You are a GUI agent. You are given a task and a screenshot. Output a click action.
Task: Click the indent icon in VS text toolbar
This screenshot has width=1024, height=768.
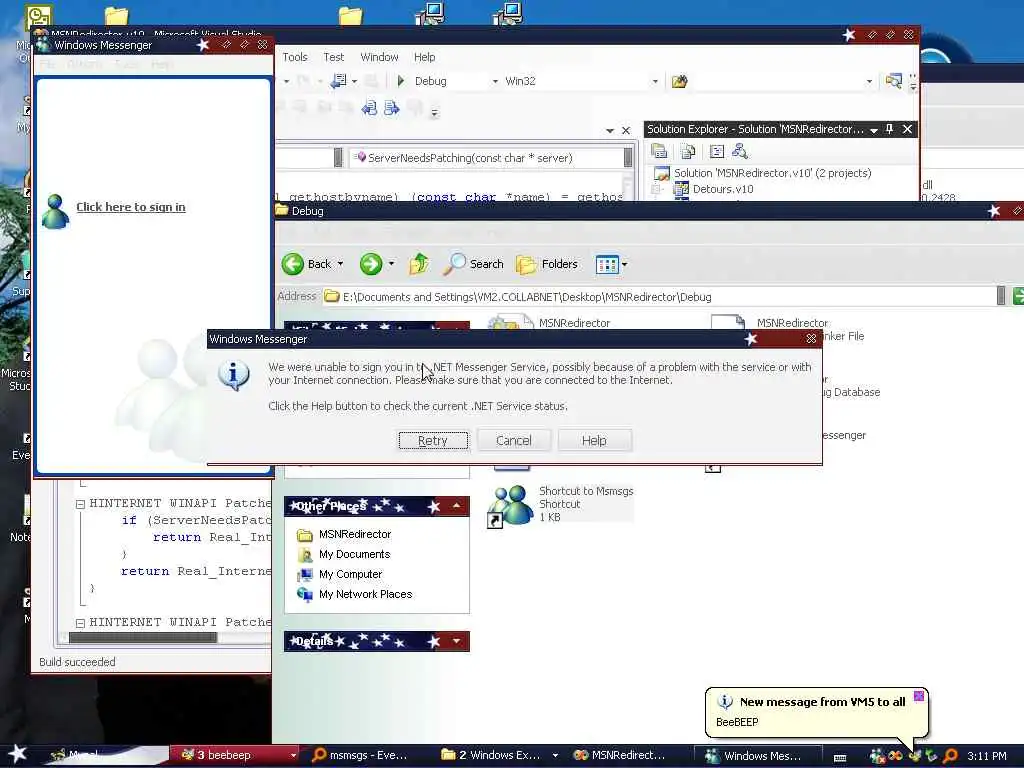pyautogui.click(x=391, y=108)
